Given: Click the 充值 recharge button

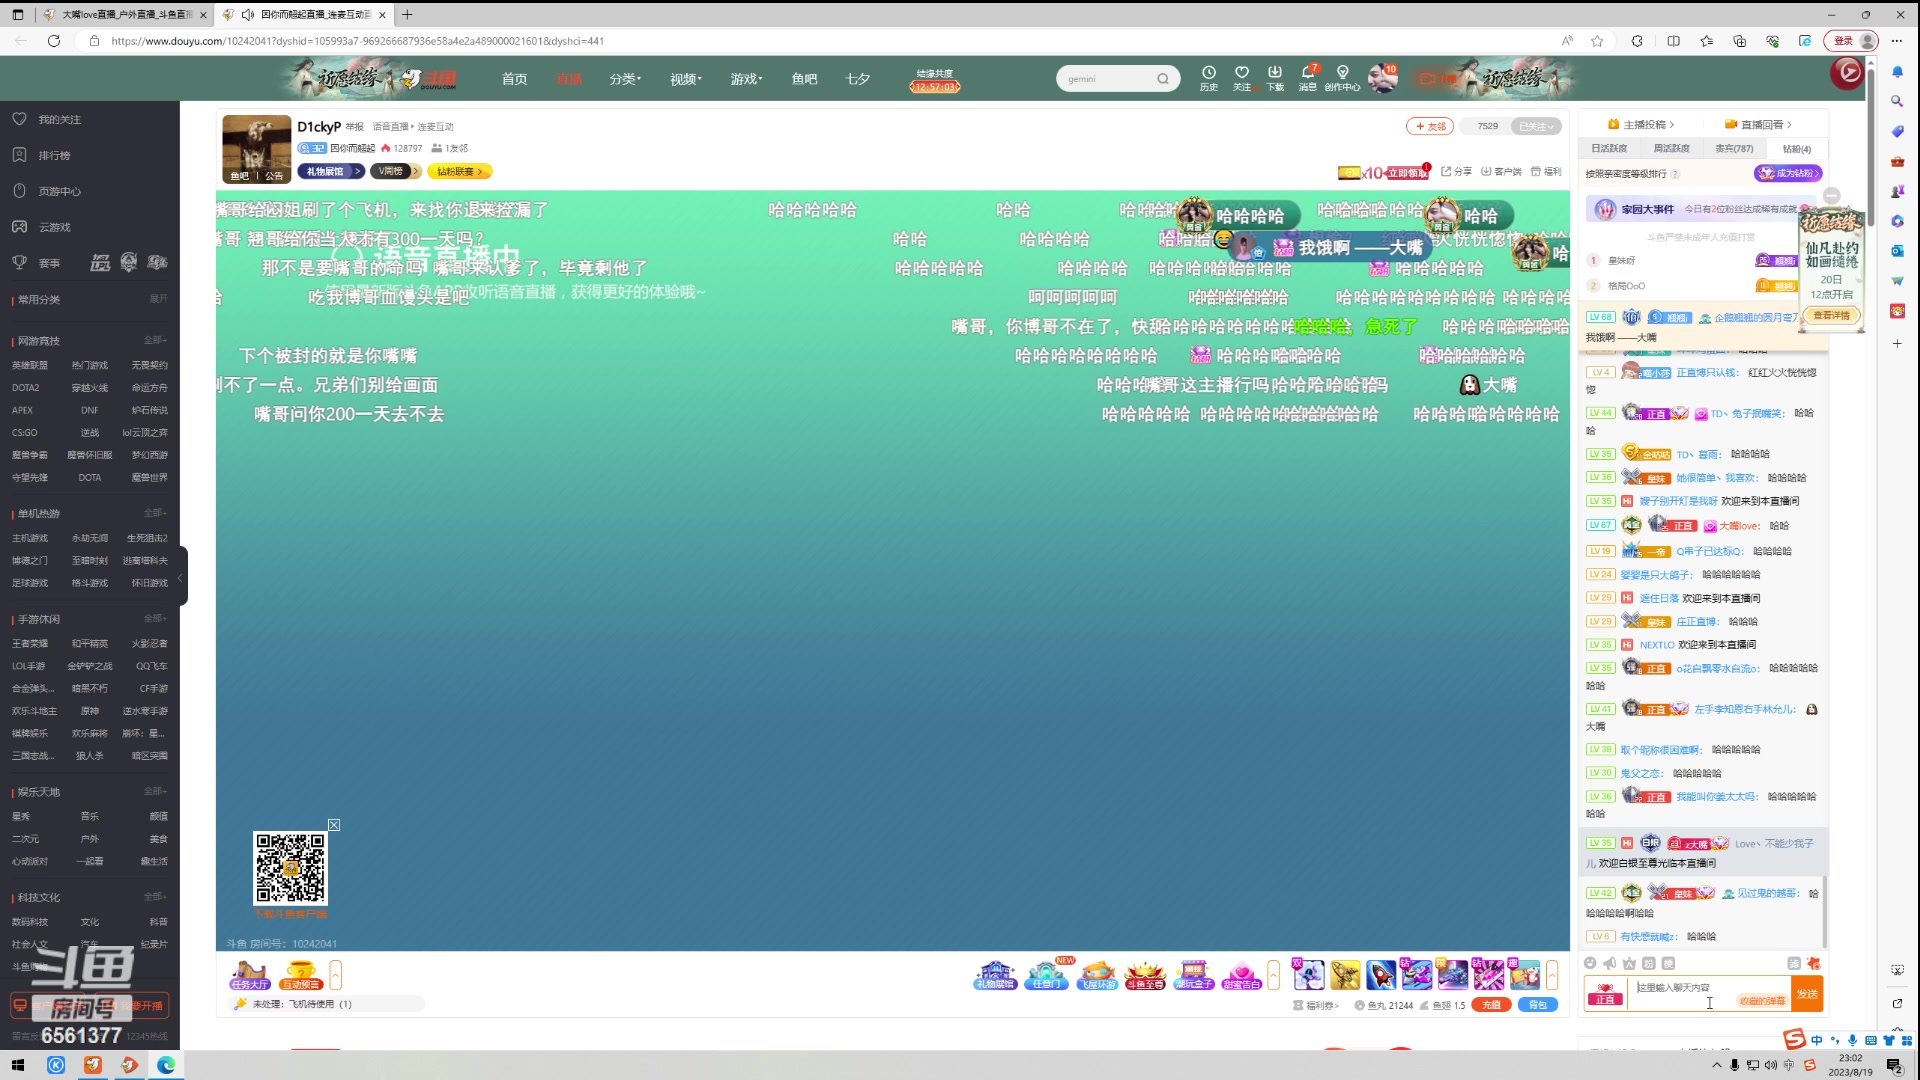Looking at the screenshot, I should point(1491,1005).
